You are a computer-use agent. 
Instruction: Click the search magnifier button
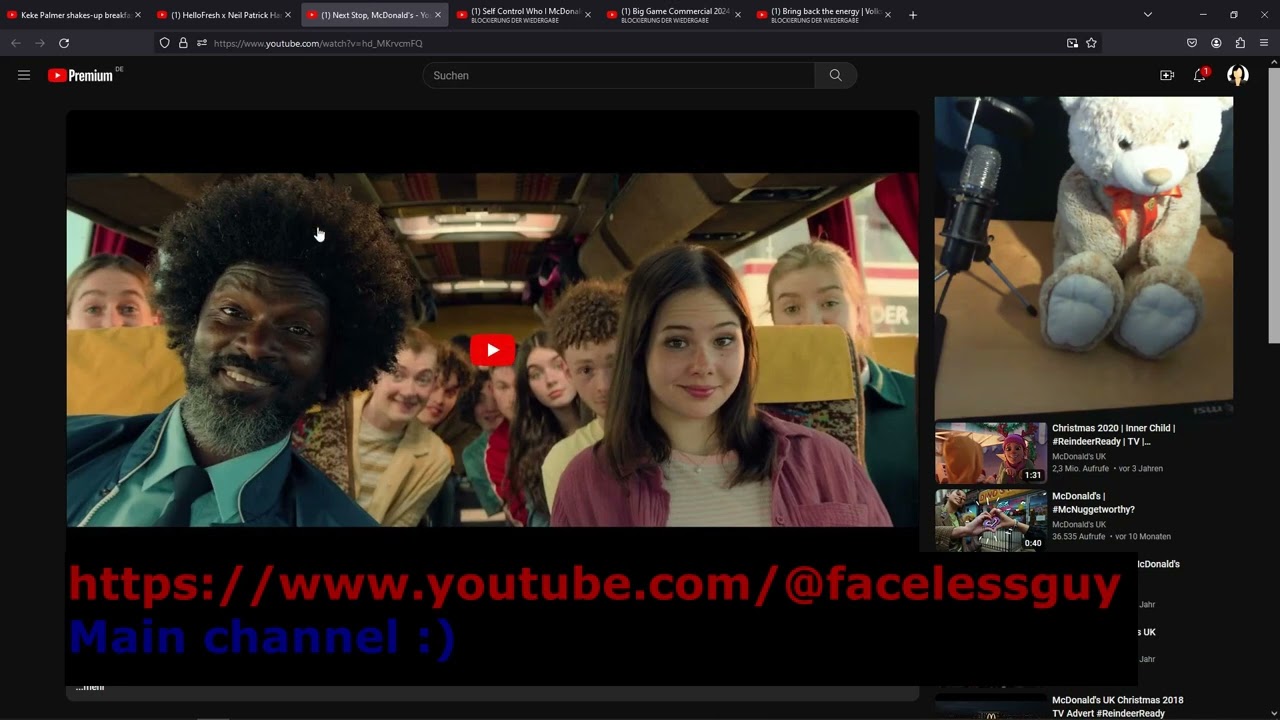(x=836, y=75)
